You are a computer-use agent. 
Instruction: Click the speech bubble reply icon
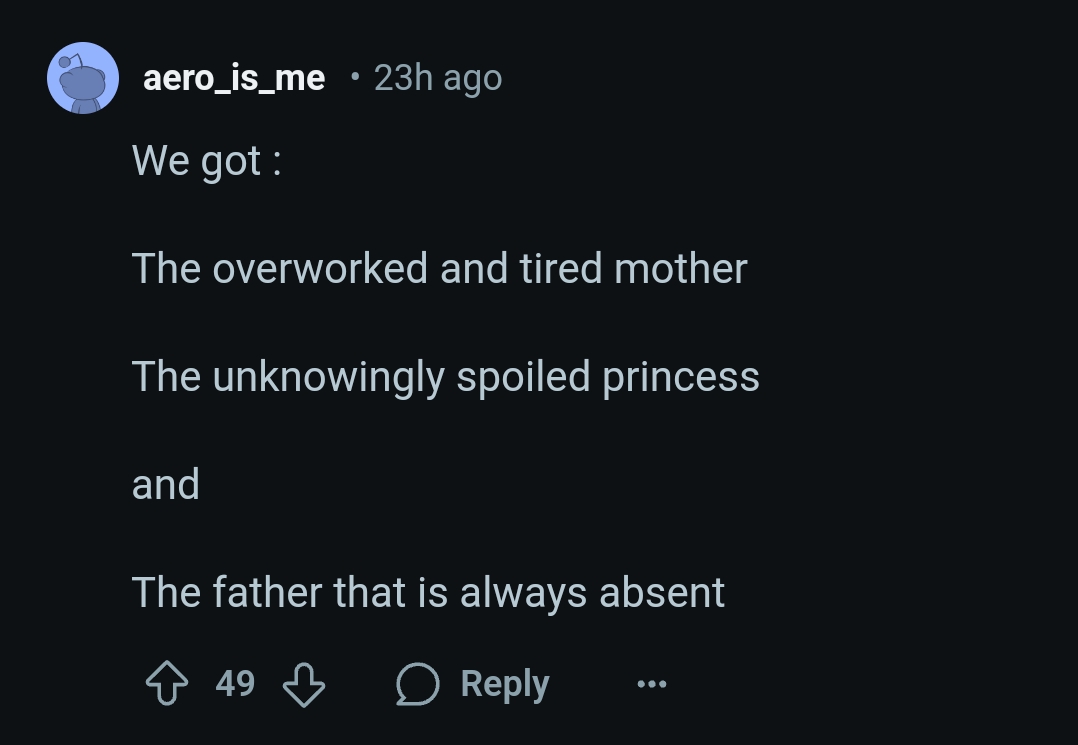tap(417, 684)
